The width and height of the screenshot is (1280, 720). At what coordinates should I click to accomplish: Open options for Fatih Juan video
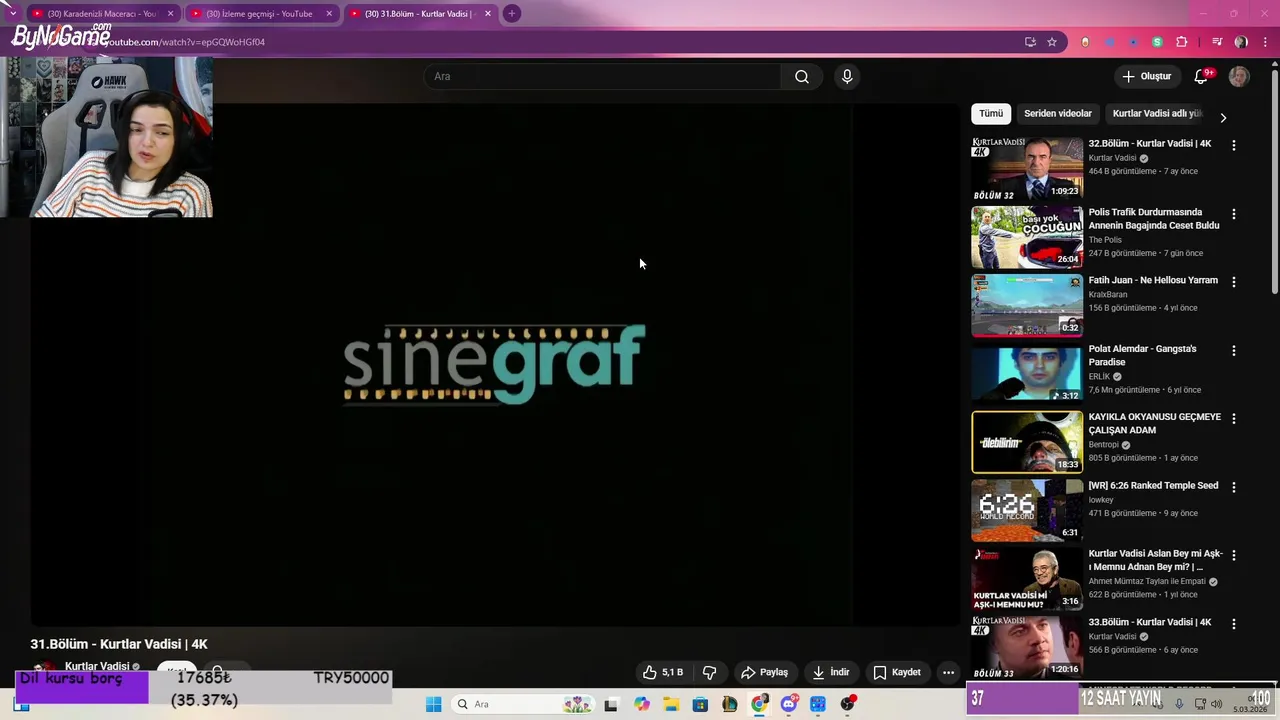click(1233, 282)
